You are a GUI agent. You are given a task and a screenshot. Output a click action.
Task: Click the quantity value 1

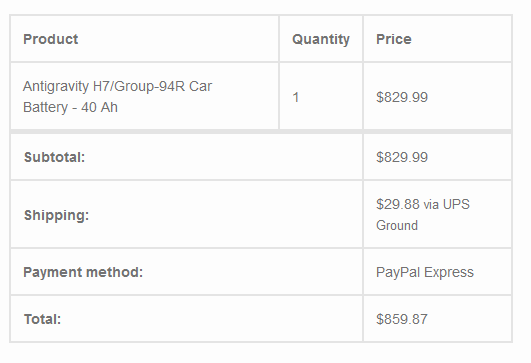point(296,98)
